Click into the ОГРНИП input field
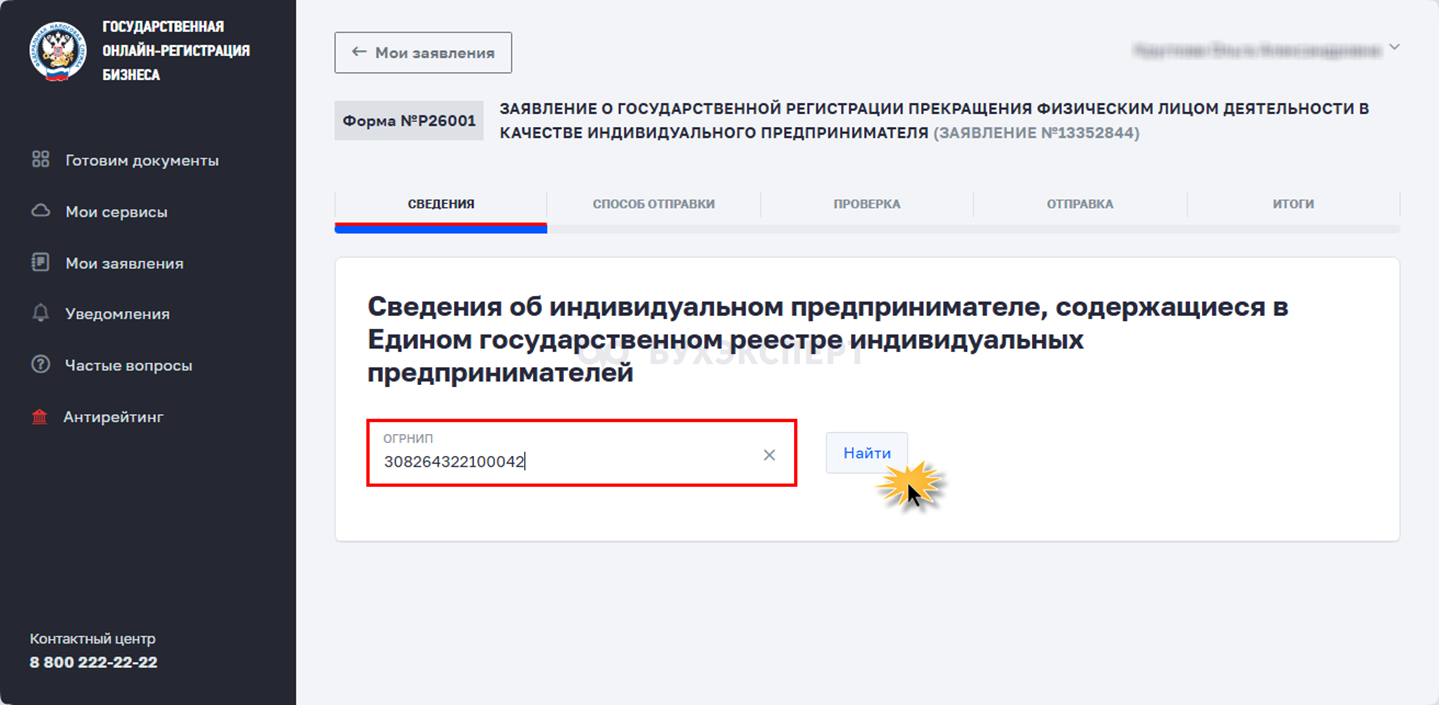Viewport: 1439px width, 705px height. 560,462
